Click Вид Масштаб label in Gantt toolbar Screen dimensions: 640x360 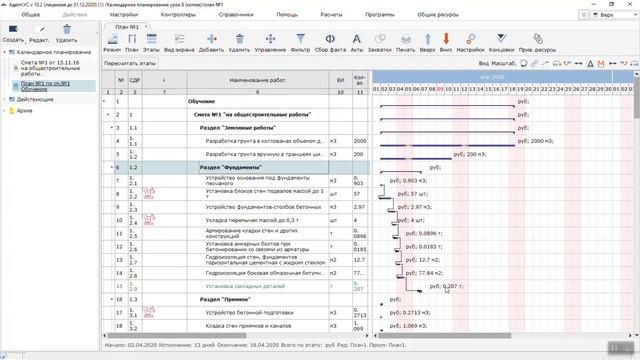[497, 63]
